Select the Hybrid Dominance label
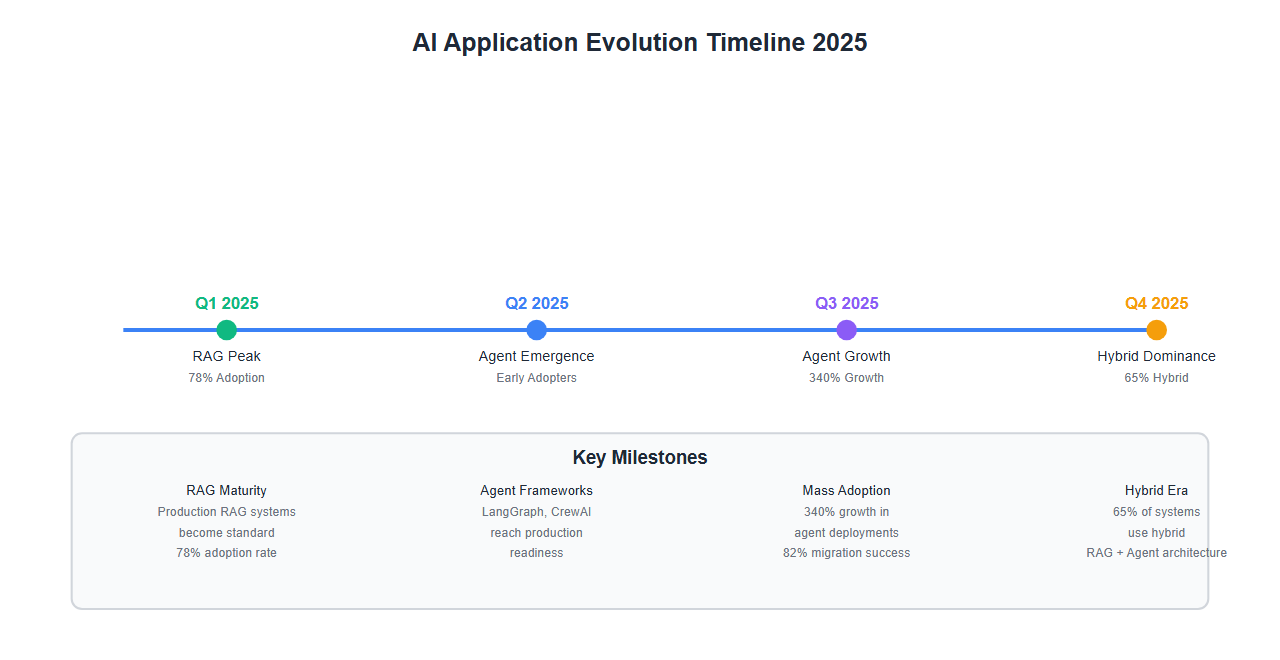The width and height of the screenshot is (1280, 660). (1157, 356)
